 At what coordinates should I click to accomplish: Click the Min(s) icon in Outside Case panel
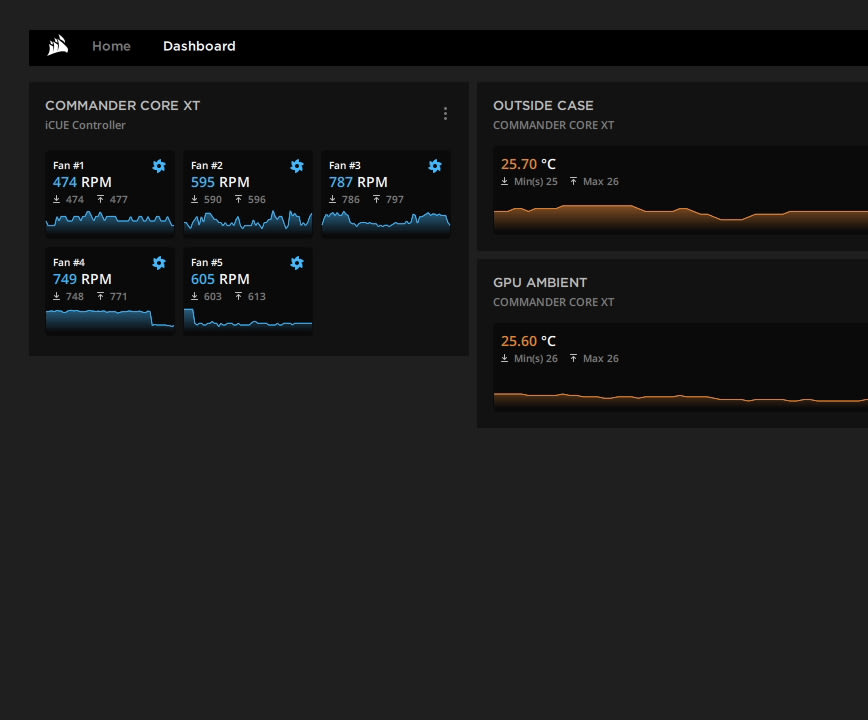pos(505,181)
